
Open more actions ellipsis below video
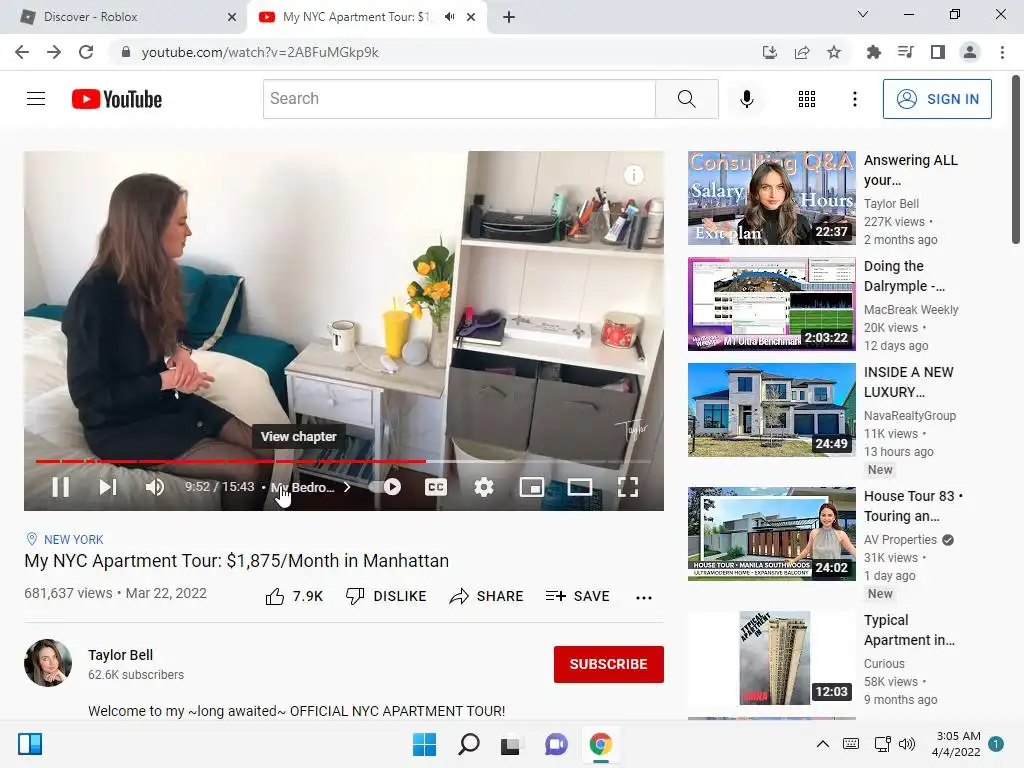point(644,597)
